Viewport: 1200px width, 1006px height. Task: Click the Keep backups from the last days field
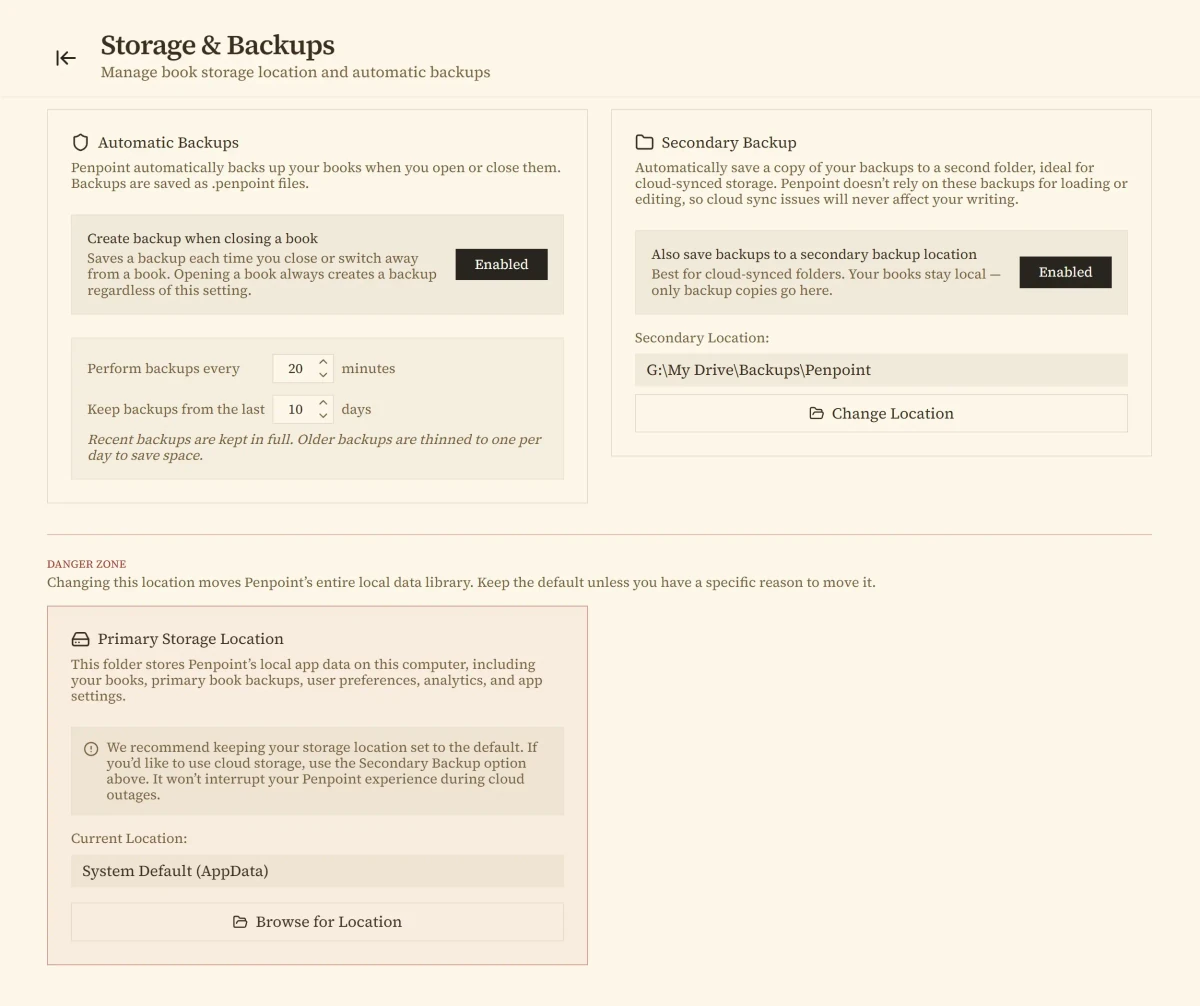pos(303,409)
